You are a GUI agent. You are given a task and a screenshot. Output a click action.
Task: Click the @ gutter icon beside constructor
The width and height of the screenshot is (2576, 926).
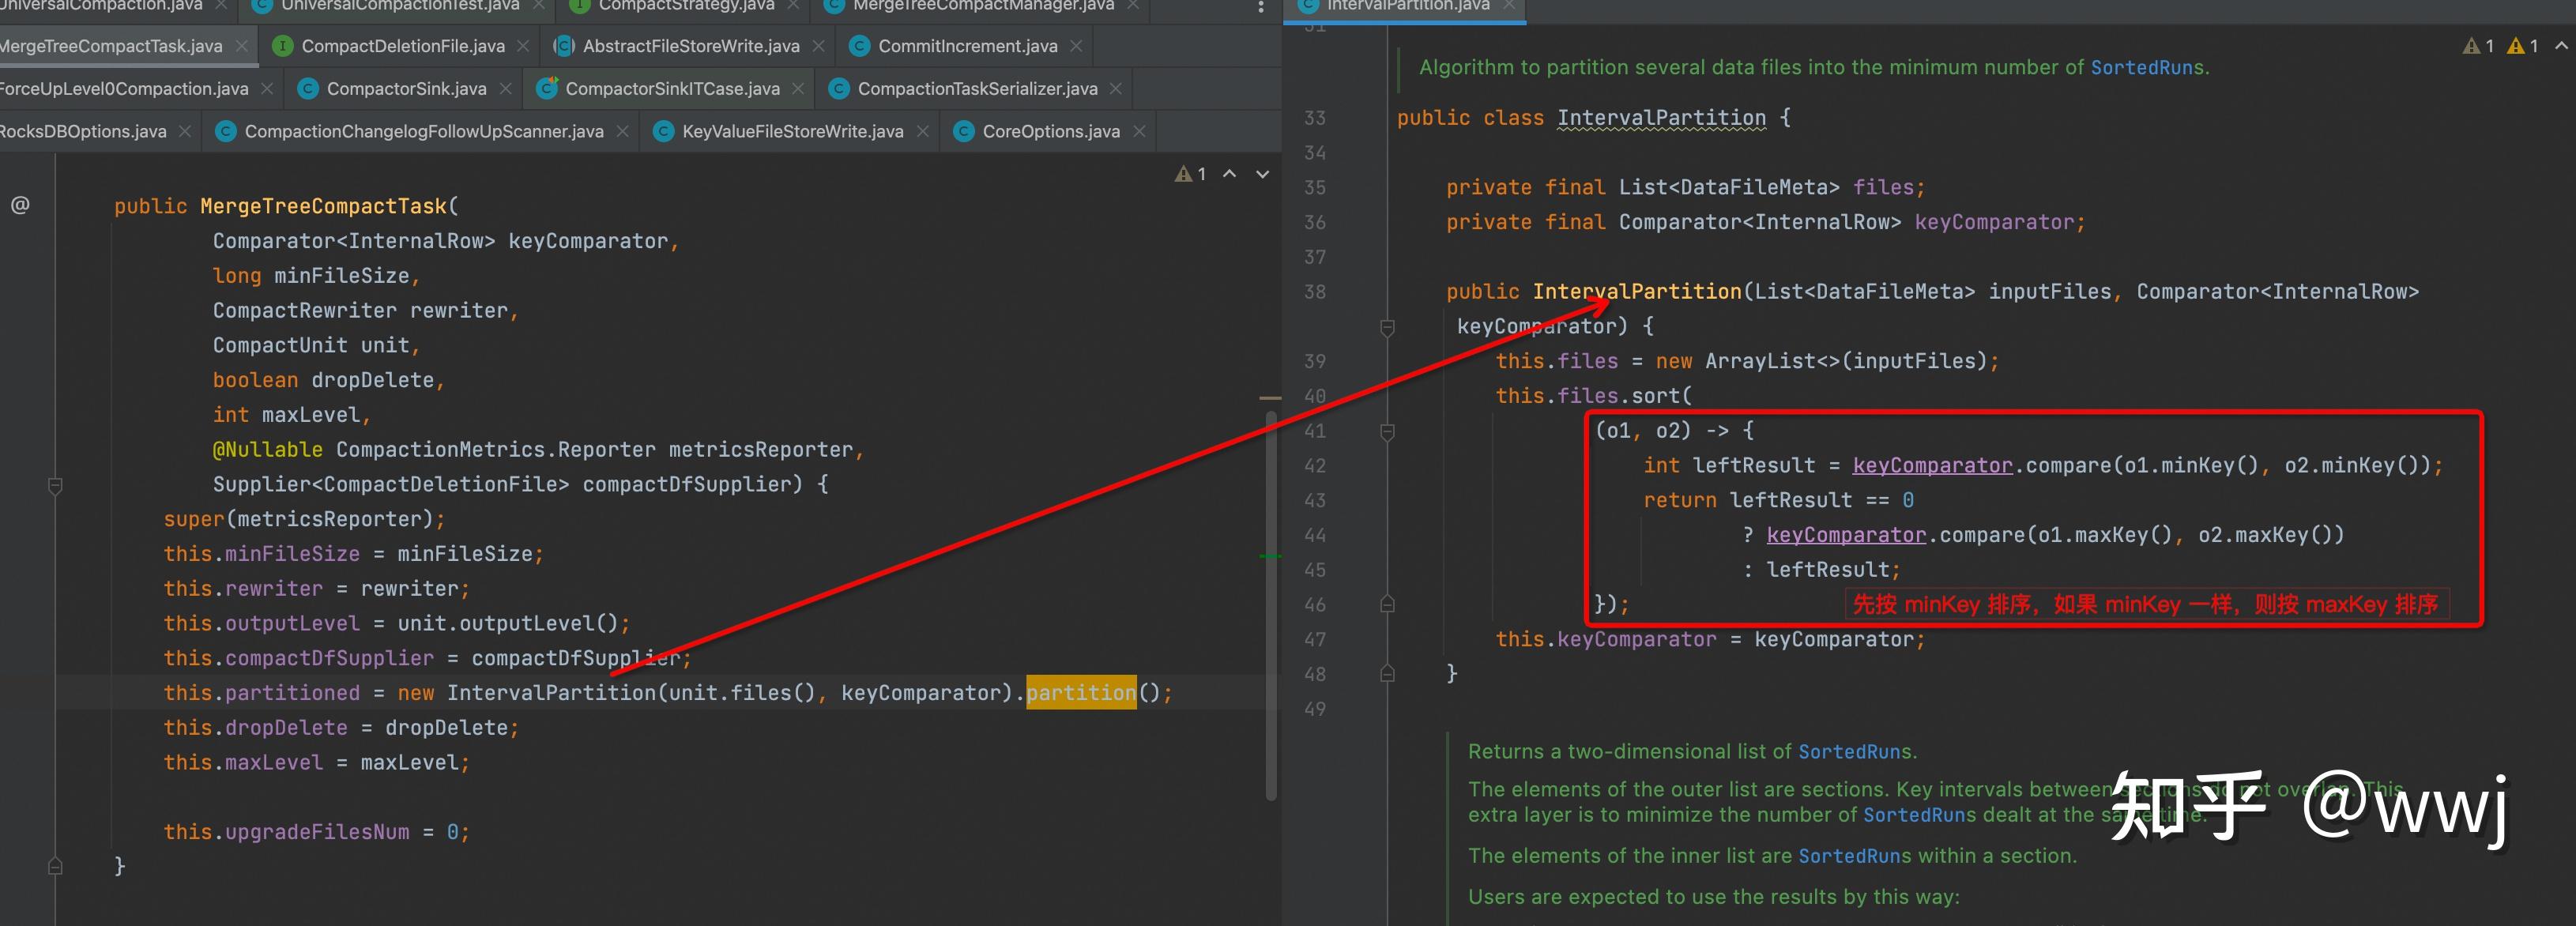pyautogui.click(x=20, y=205)
